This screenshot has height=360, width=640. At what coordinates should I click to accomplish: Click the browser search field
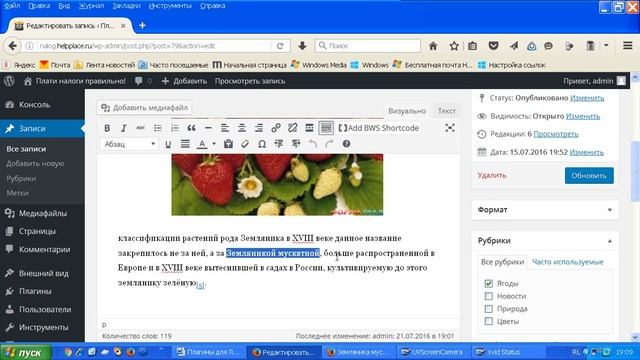368,46
